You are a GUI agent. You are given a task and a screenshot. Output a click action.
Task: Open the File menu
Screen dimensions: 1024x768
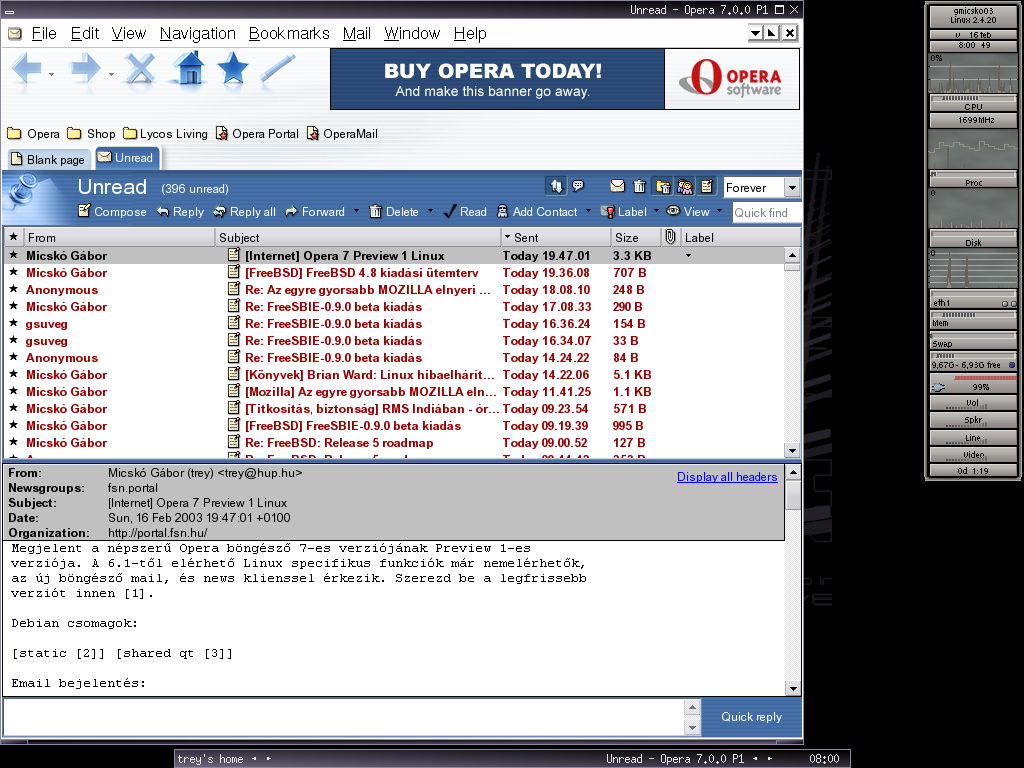tap(44, 33)
